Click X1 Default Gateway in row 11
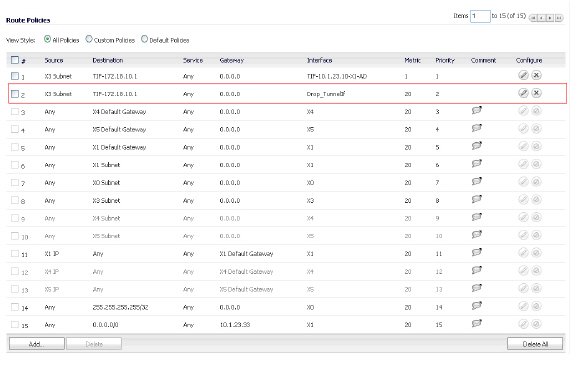The image size is (577, 379). click(x=246, y=254)
